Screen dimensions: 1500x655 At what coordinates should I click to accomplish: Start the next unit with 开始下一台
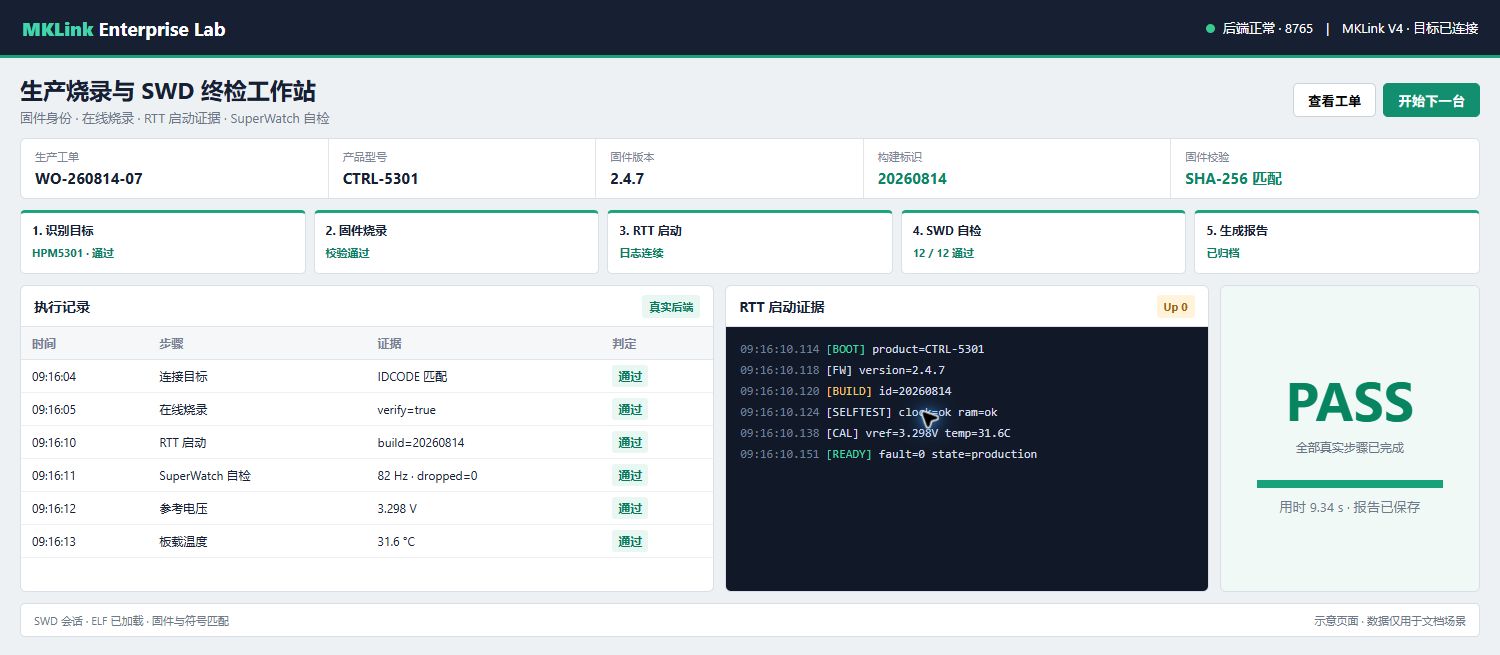click(1431, 100)
